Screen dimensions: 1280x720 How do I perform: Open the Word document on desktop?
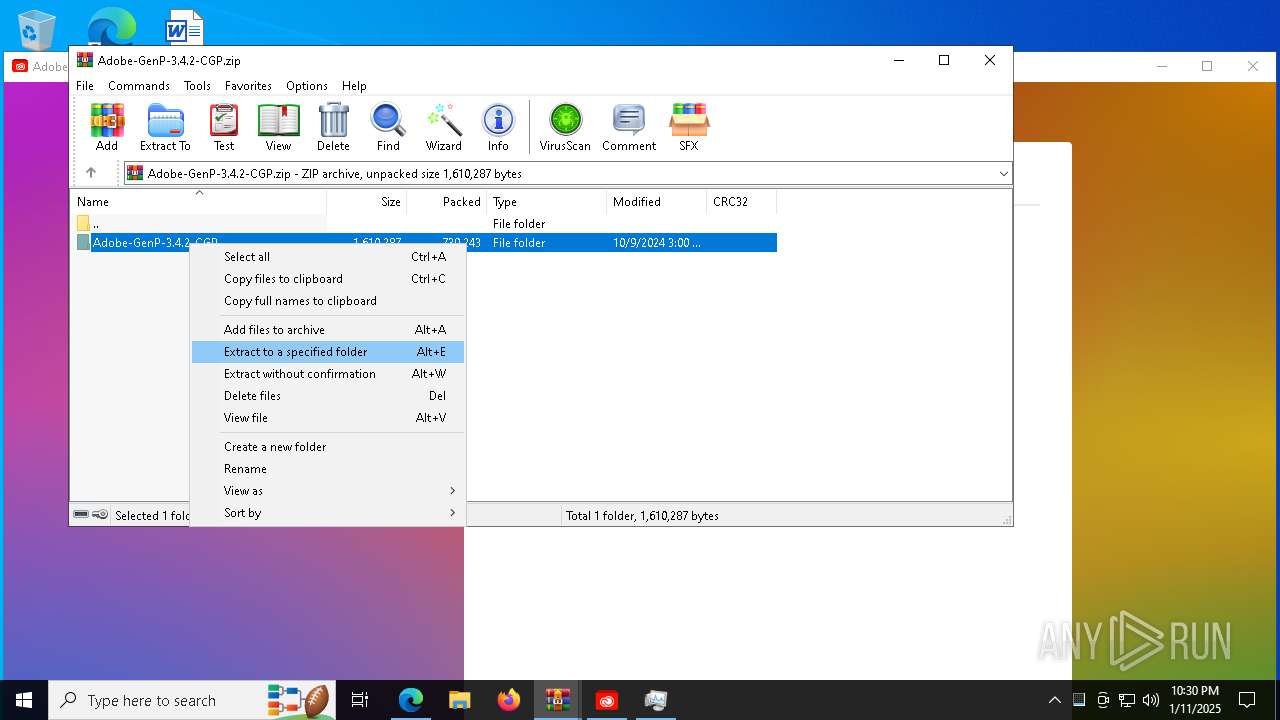pyautogui.click(x=184, y=27)
